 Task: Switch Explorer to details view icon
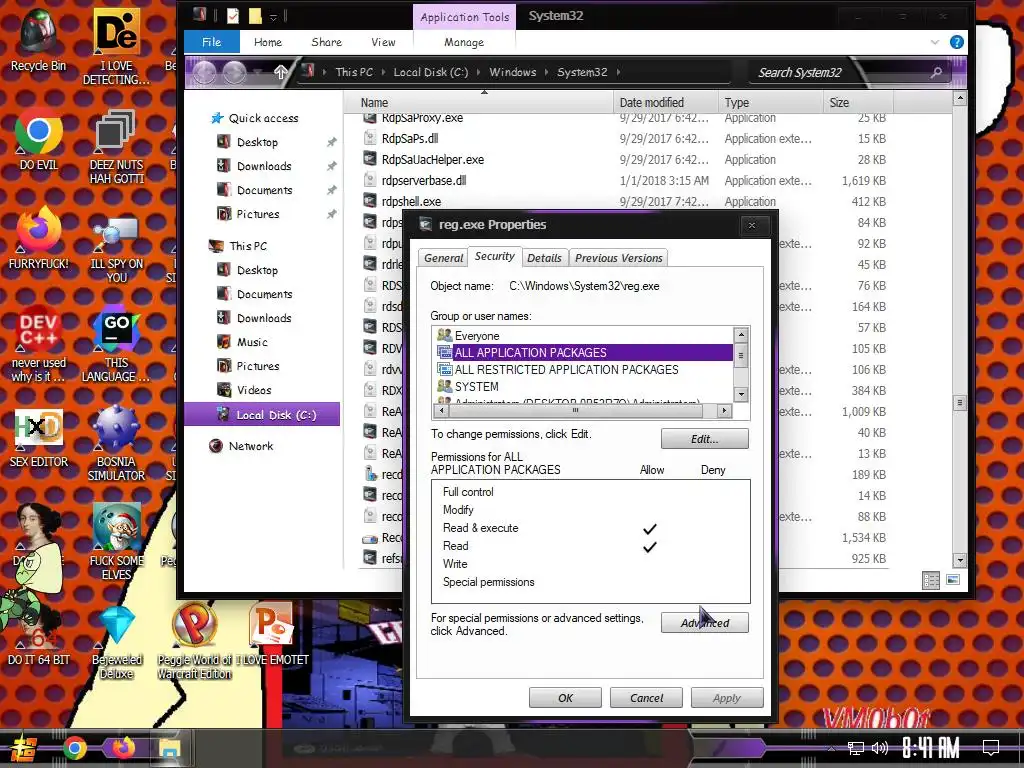point(931,580)
